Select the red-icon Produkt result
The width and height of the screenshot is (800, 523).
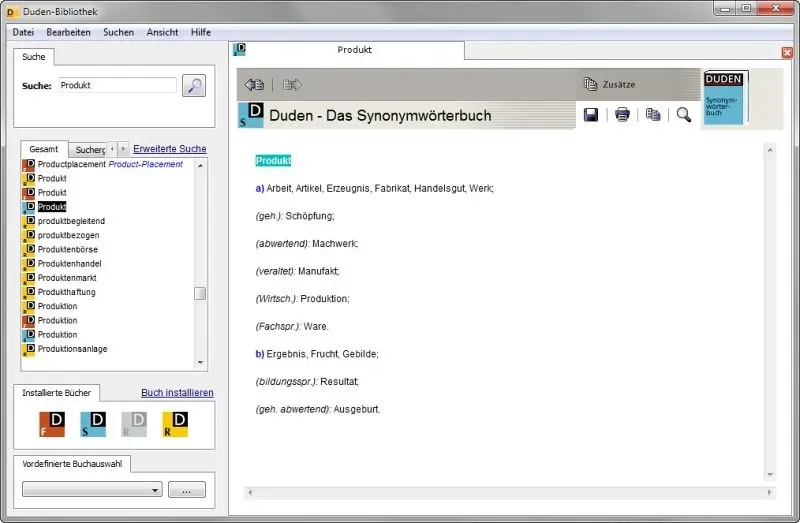[44, 193]
